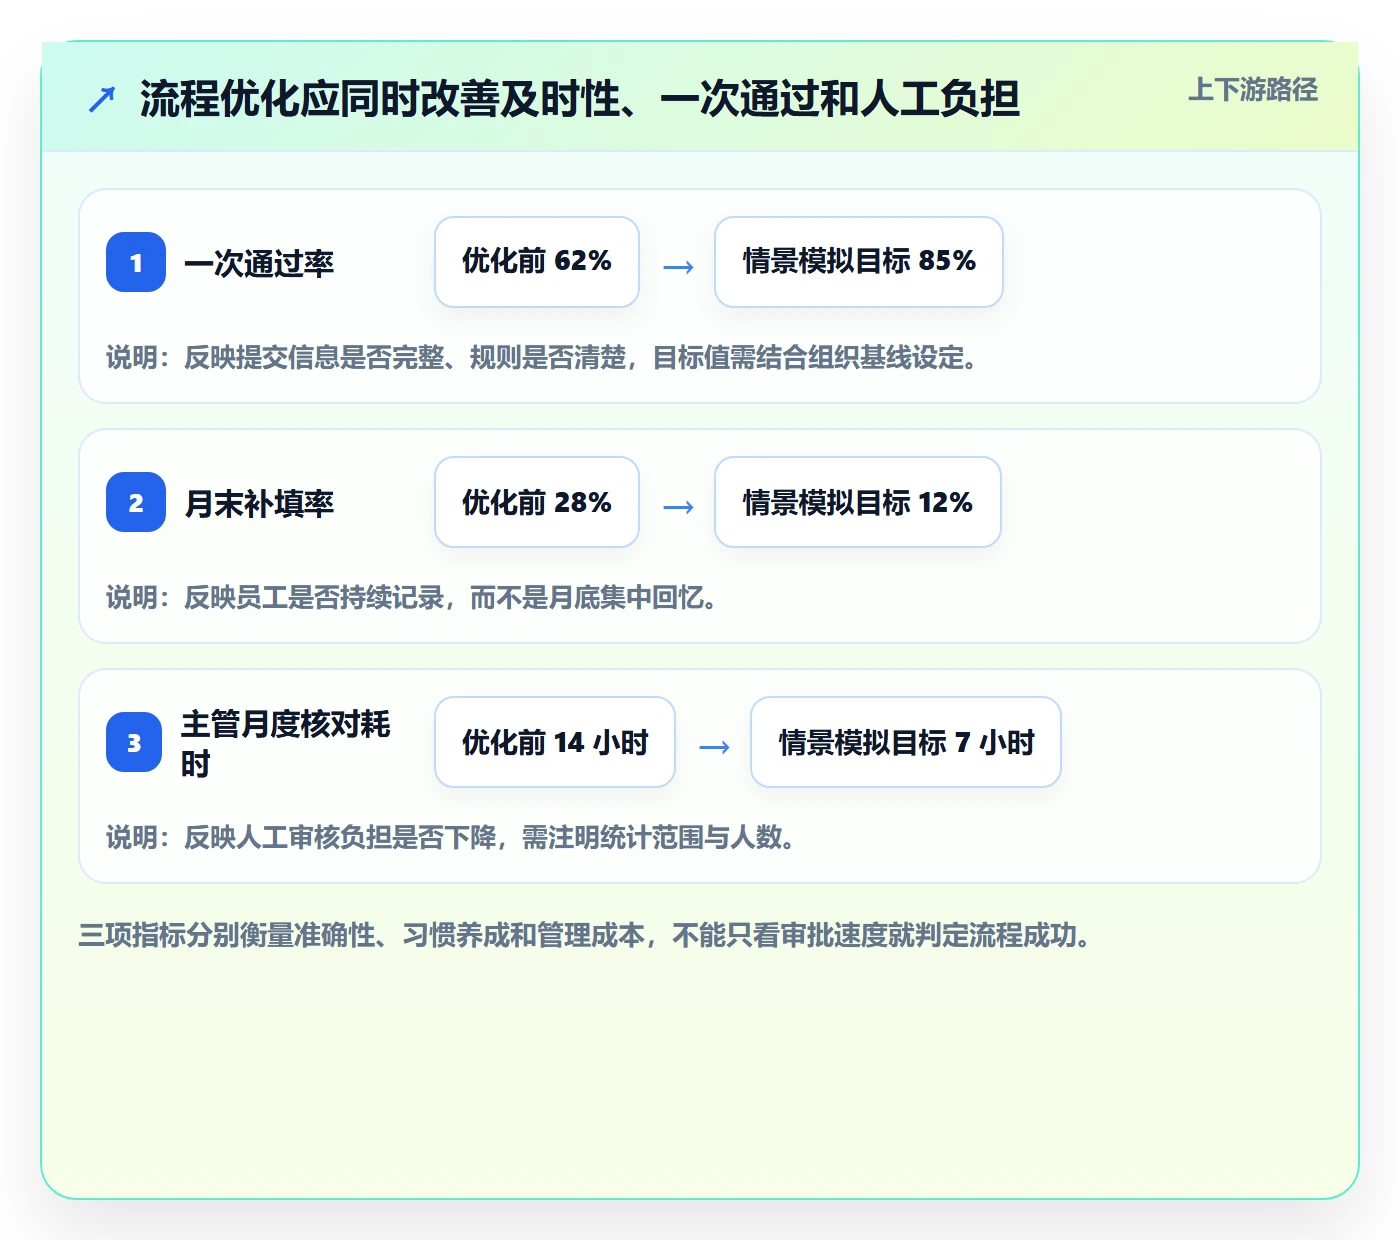
Task: Open the 上下游路径 label in header
Action: coord(1253,90)
